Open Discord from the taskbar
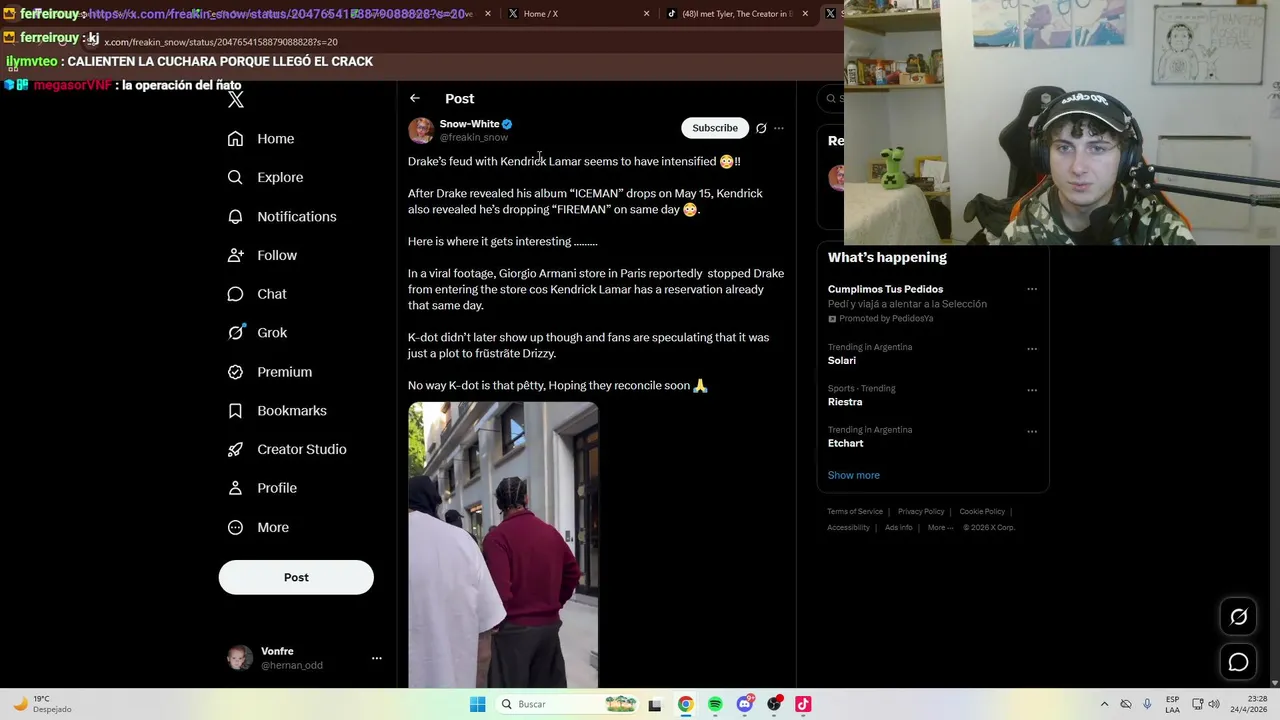This screenshot has height=720, width=1280. point(744,704)
